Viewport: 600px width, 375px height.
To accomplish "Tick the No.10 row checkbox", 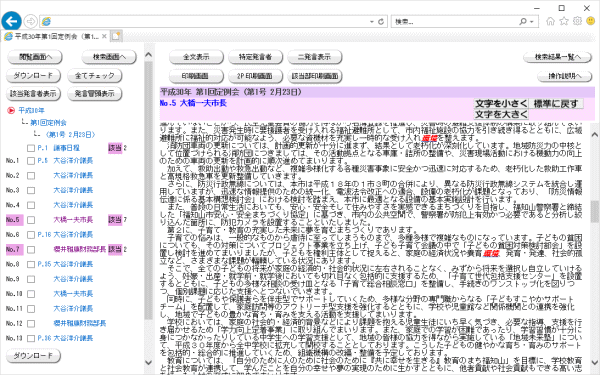I will pyautogui.click(x=31, y=294).
